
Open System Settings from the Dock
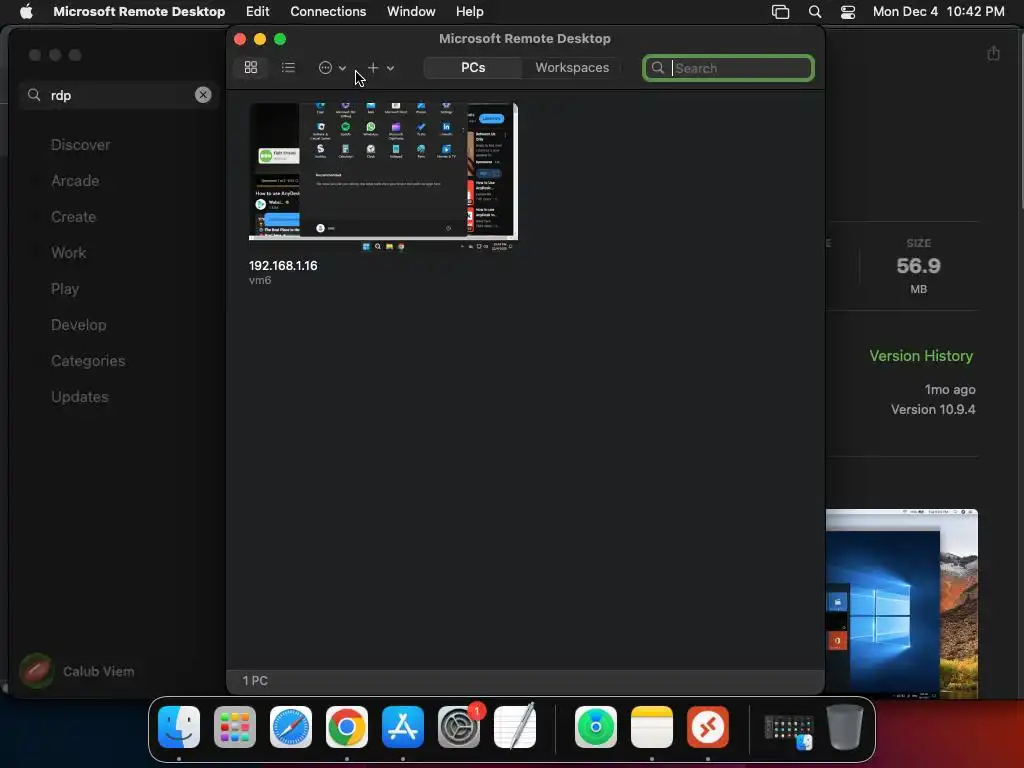click(459, 727)
